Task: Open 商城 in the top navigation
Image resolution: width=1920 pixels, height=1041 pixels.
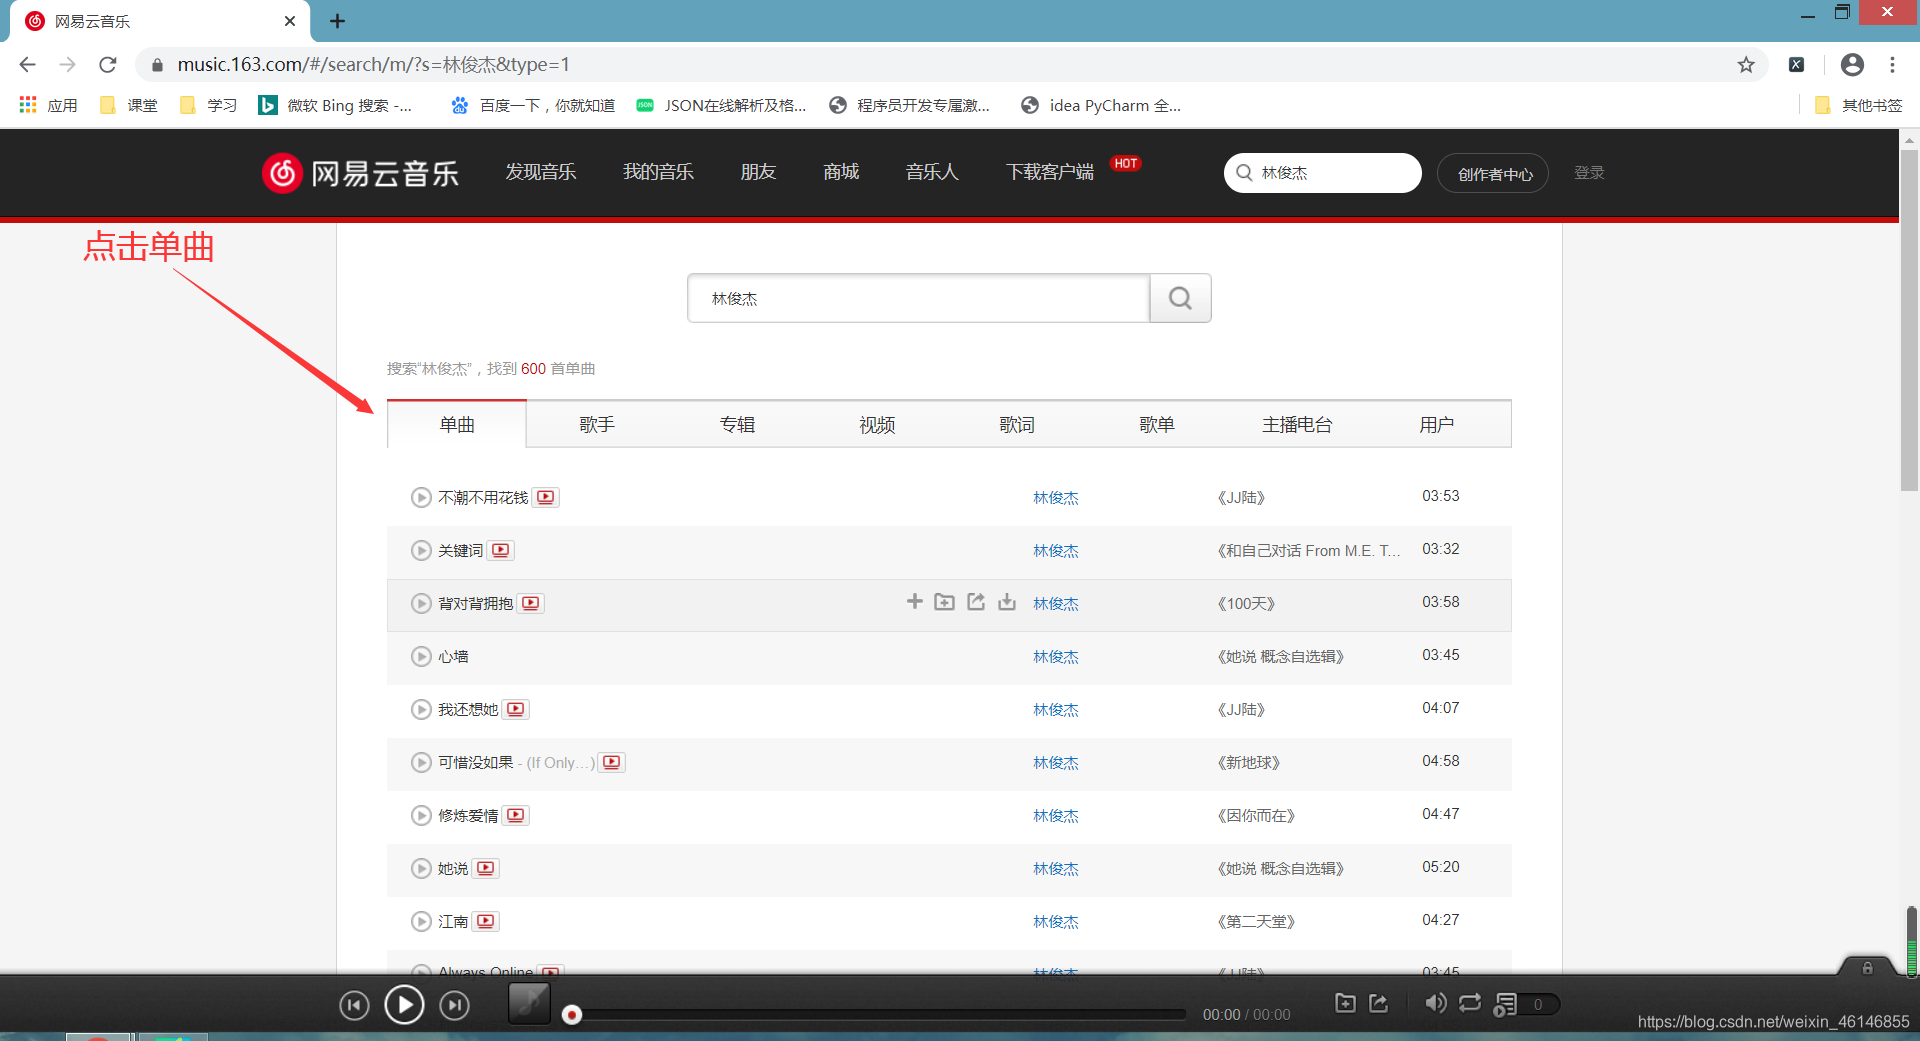Action: 841,172
